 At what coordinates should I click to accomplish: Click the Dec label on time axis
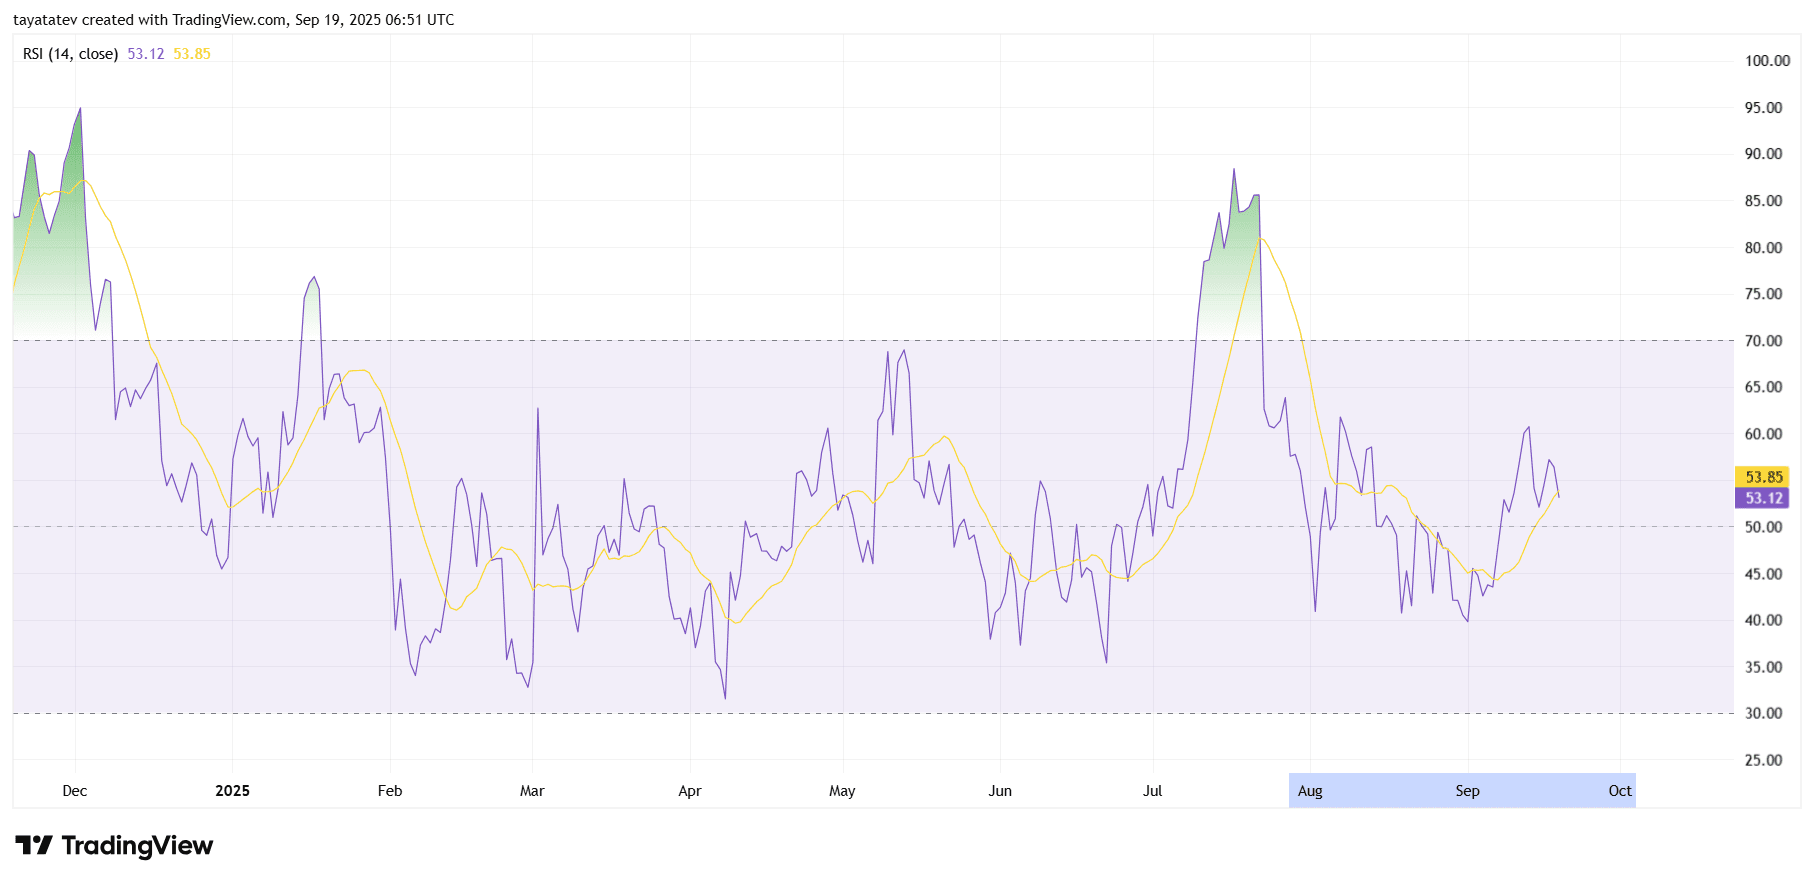(x=75, y=791)
